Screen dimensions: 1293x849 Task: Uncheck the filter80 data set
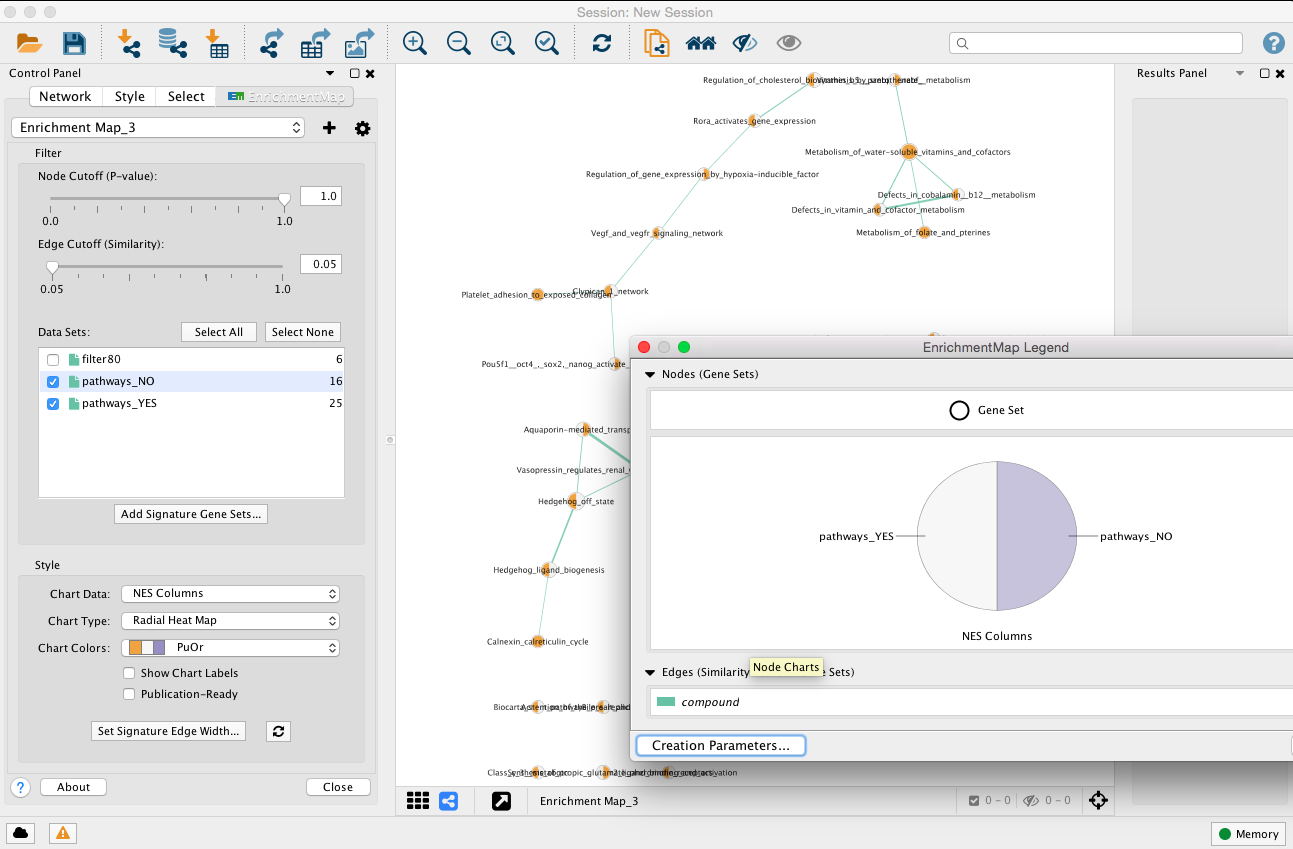click(x=53, y=359)
